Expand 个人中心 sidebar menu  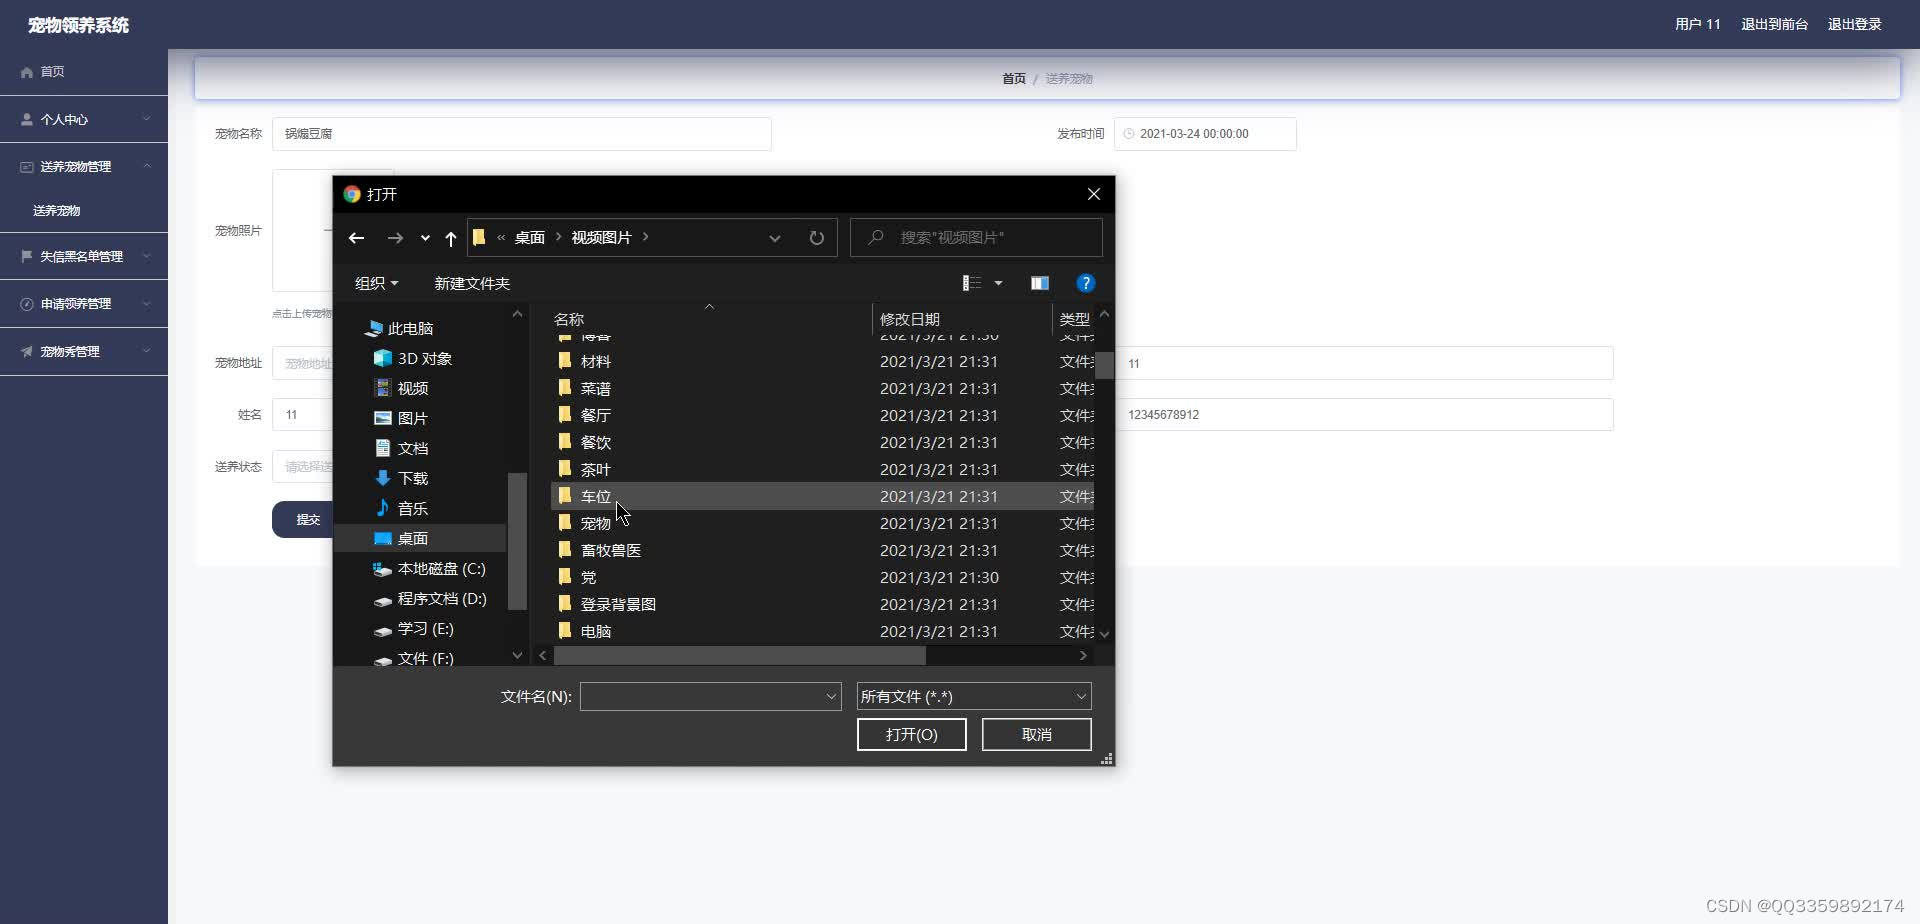84,119
